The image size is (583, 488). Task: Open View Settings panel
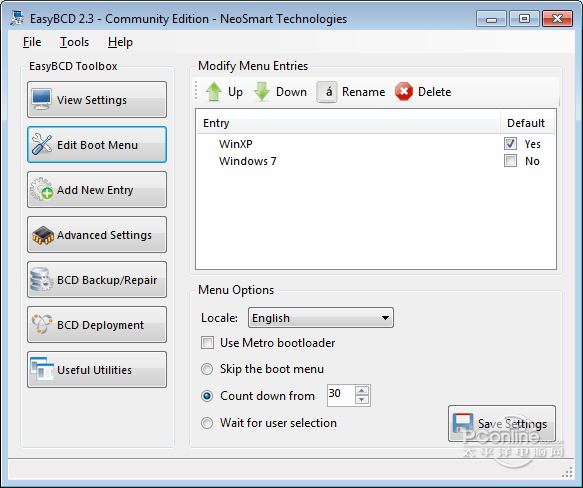pyautogui.click(x=97, y=99)
